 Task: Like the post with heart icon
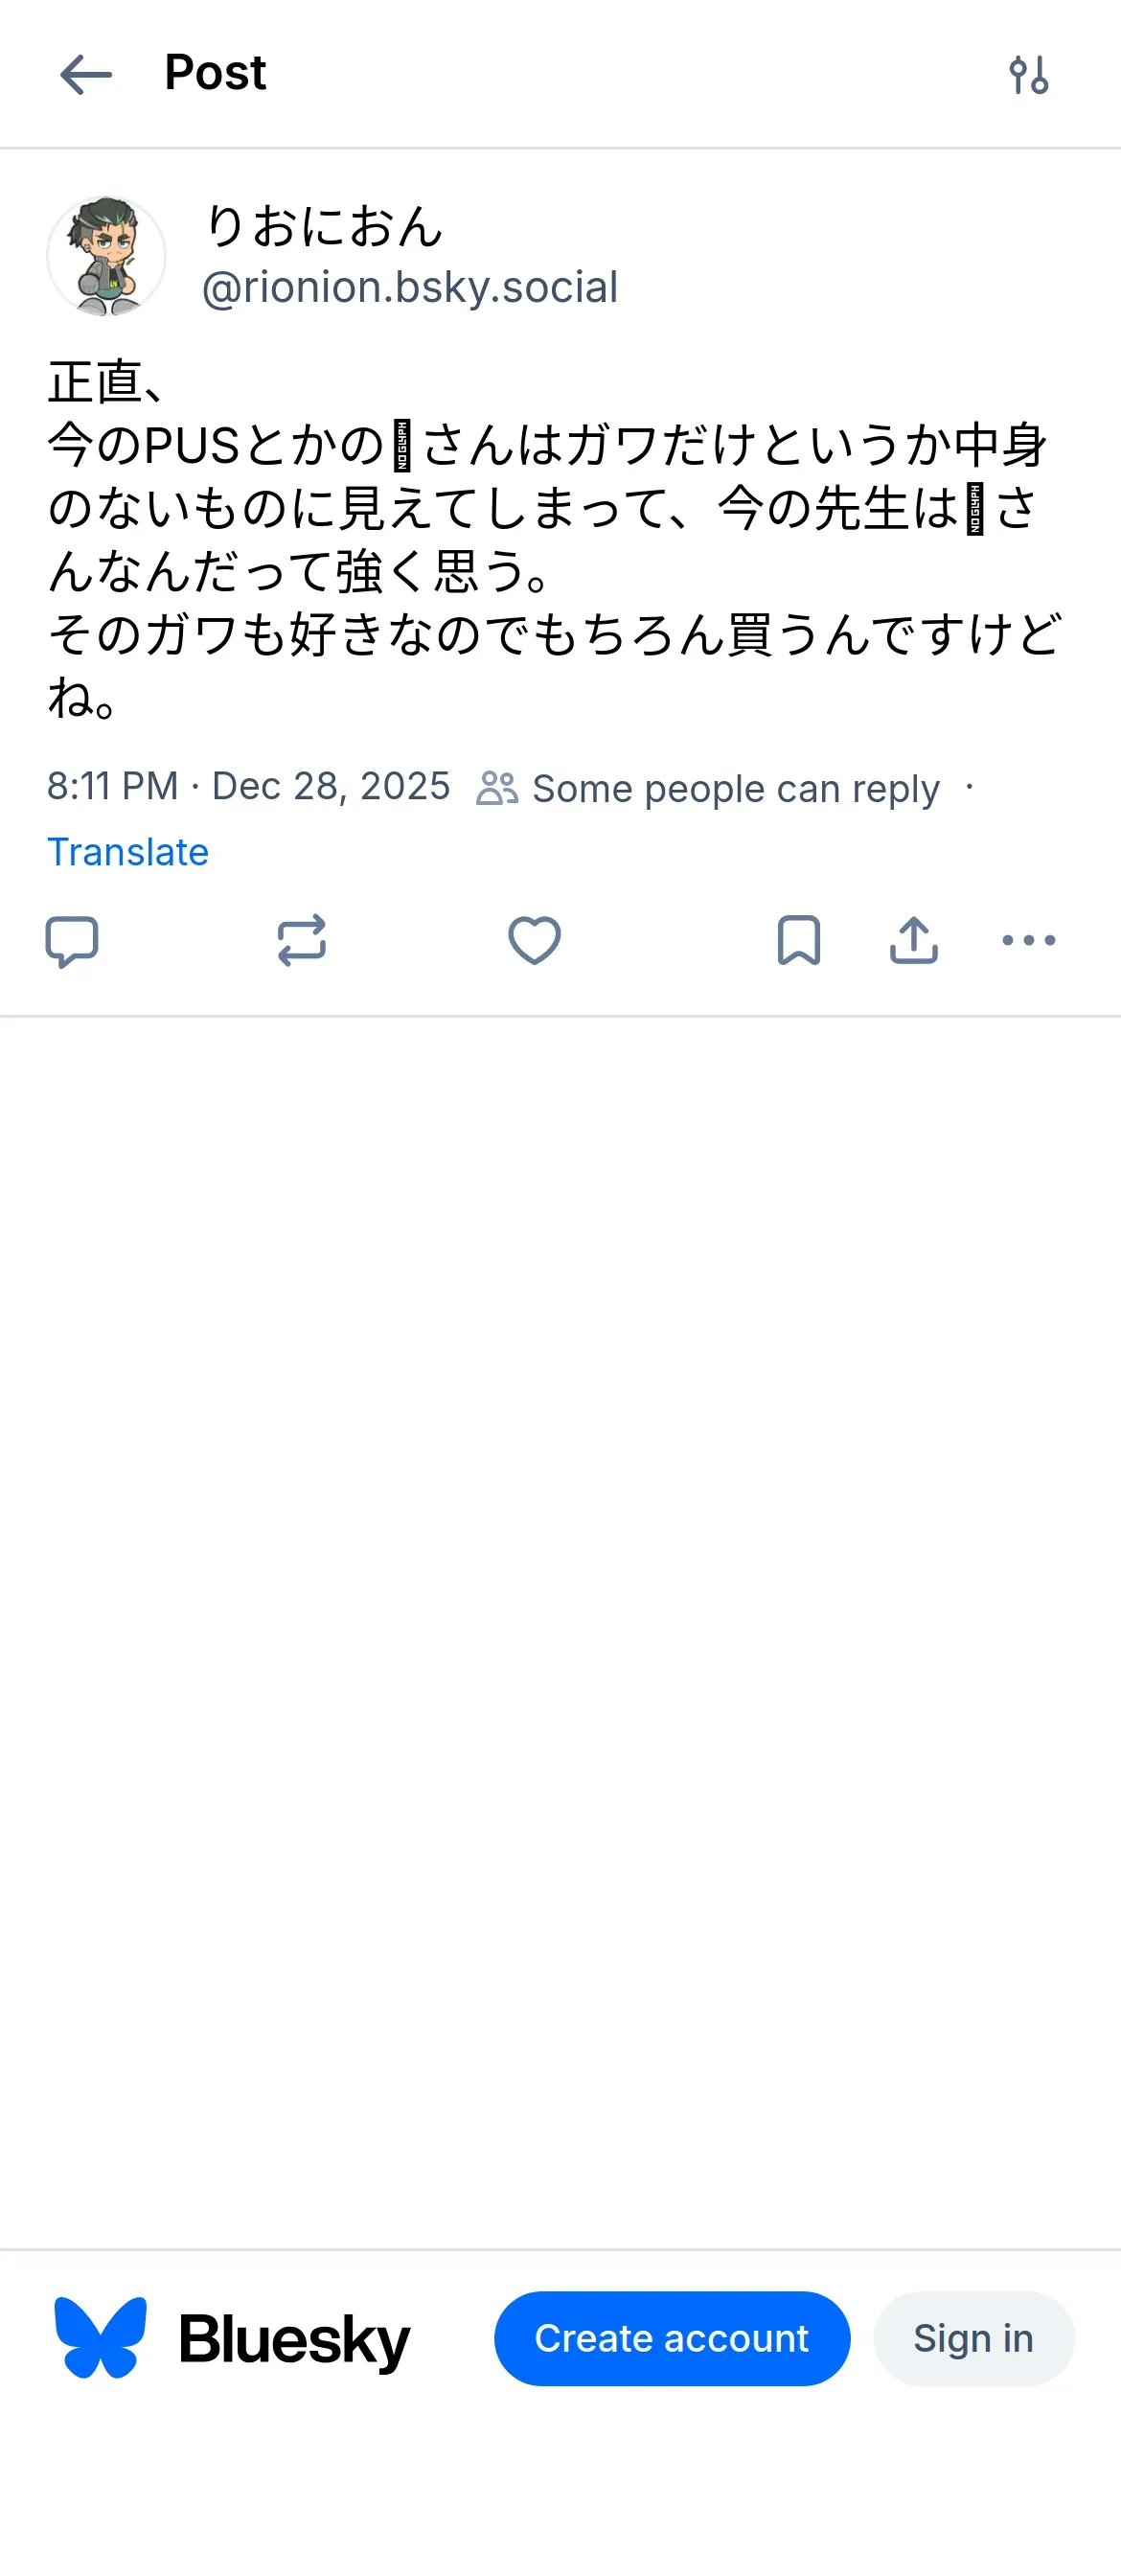coord(534,941)
